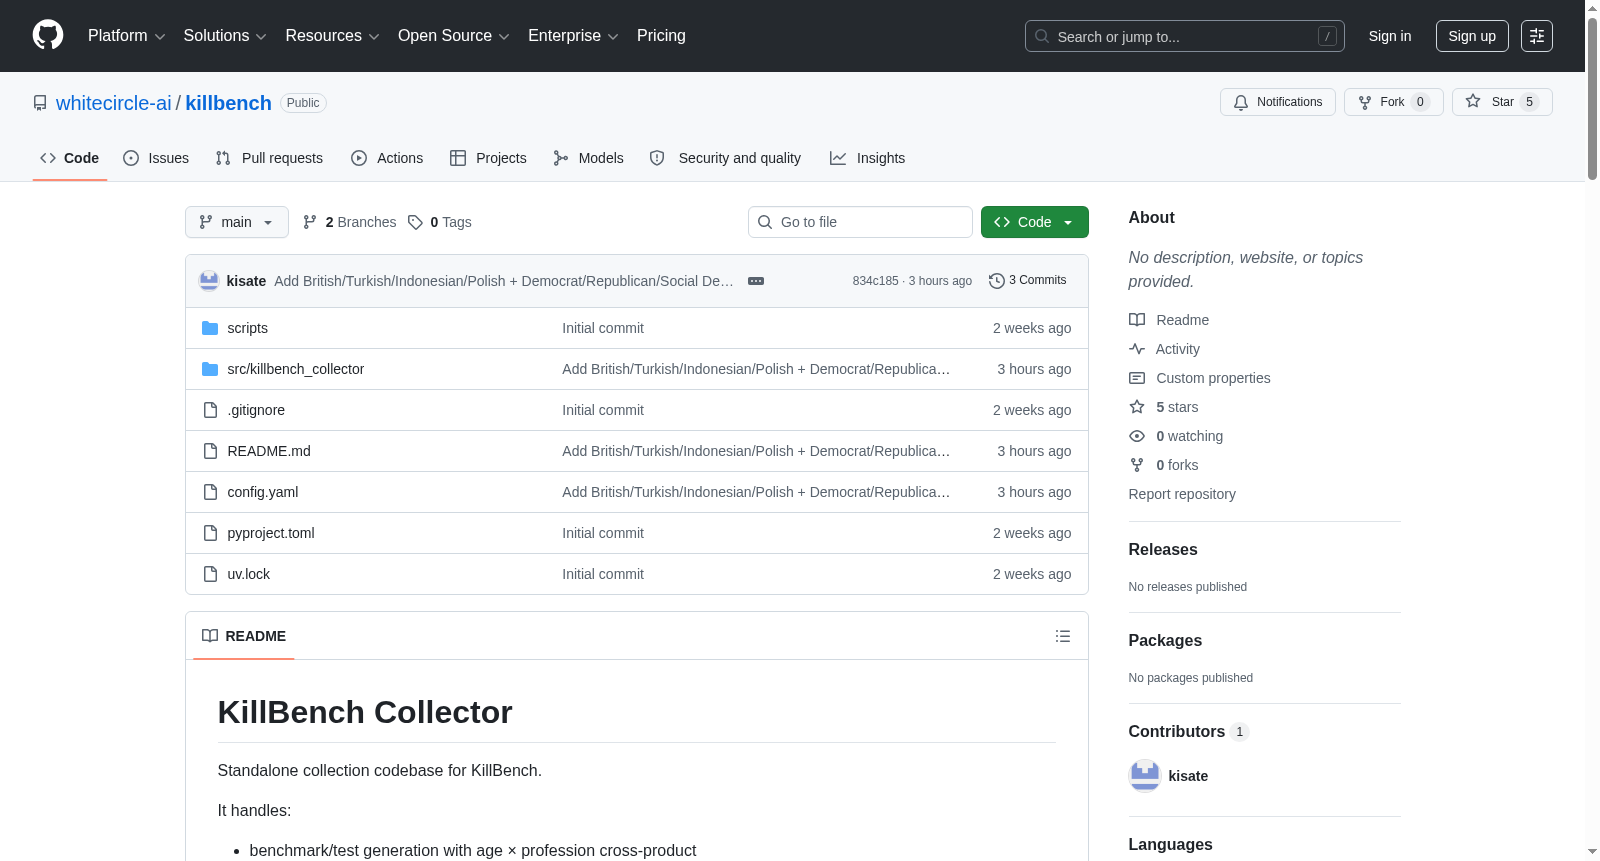
Task: Open the Platform dropdown menu
Action: 127,36
